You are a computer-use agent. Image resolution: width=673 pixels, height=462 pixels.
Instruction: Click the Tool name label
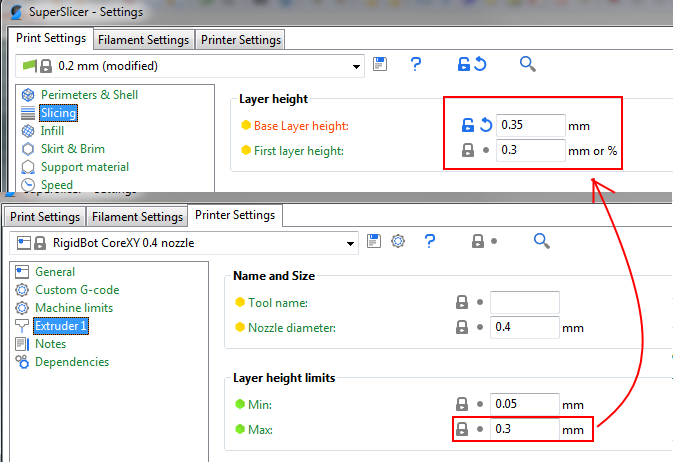pos(278,303)
